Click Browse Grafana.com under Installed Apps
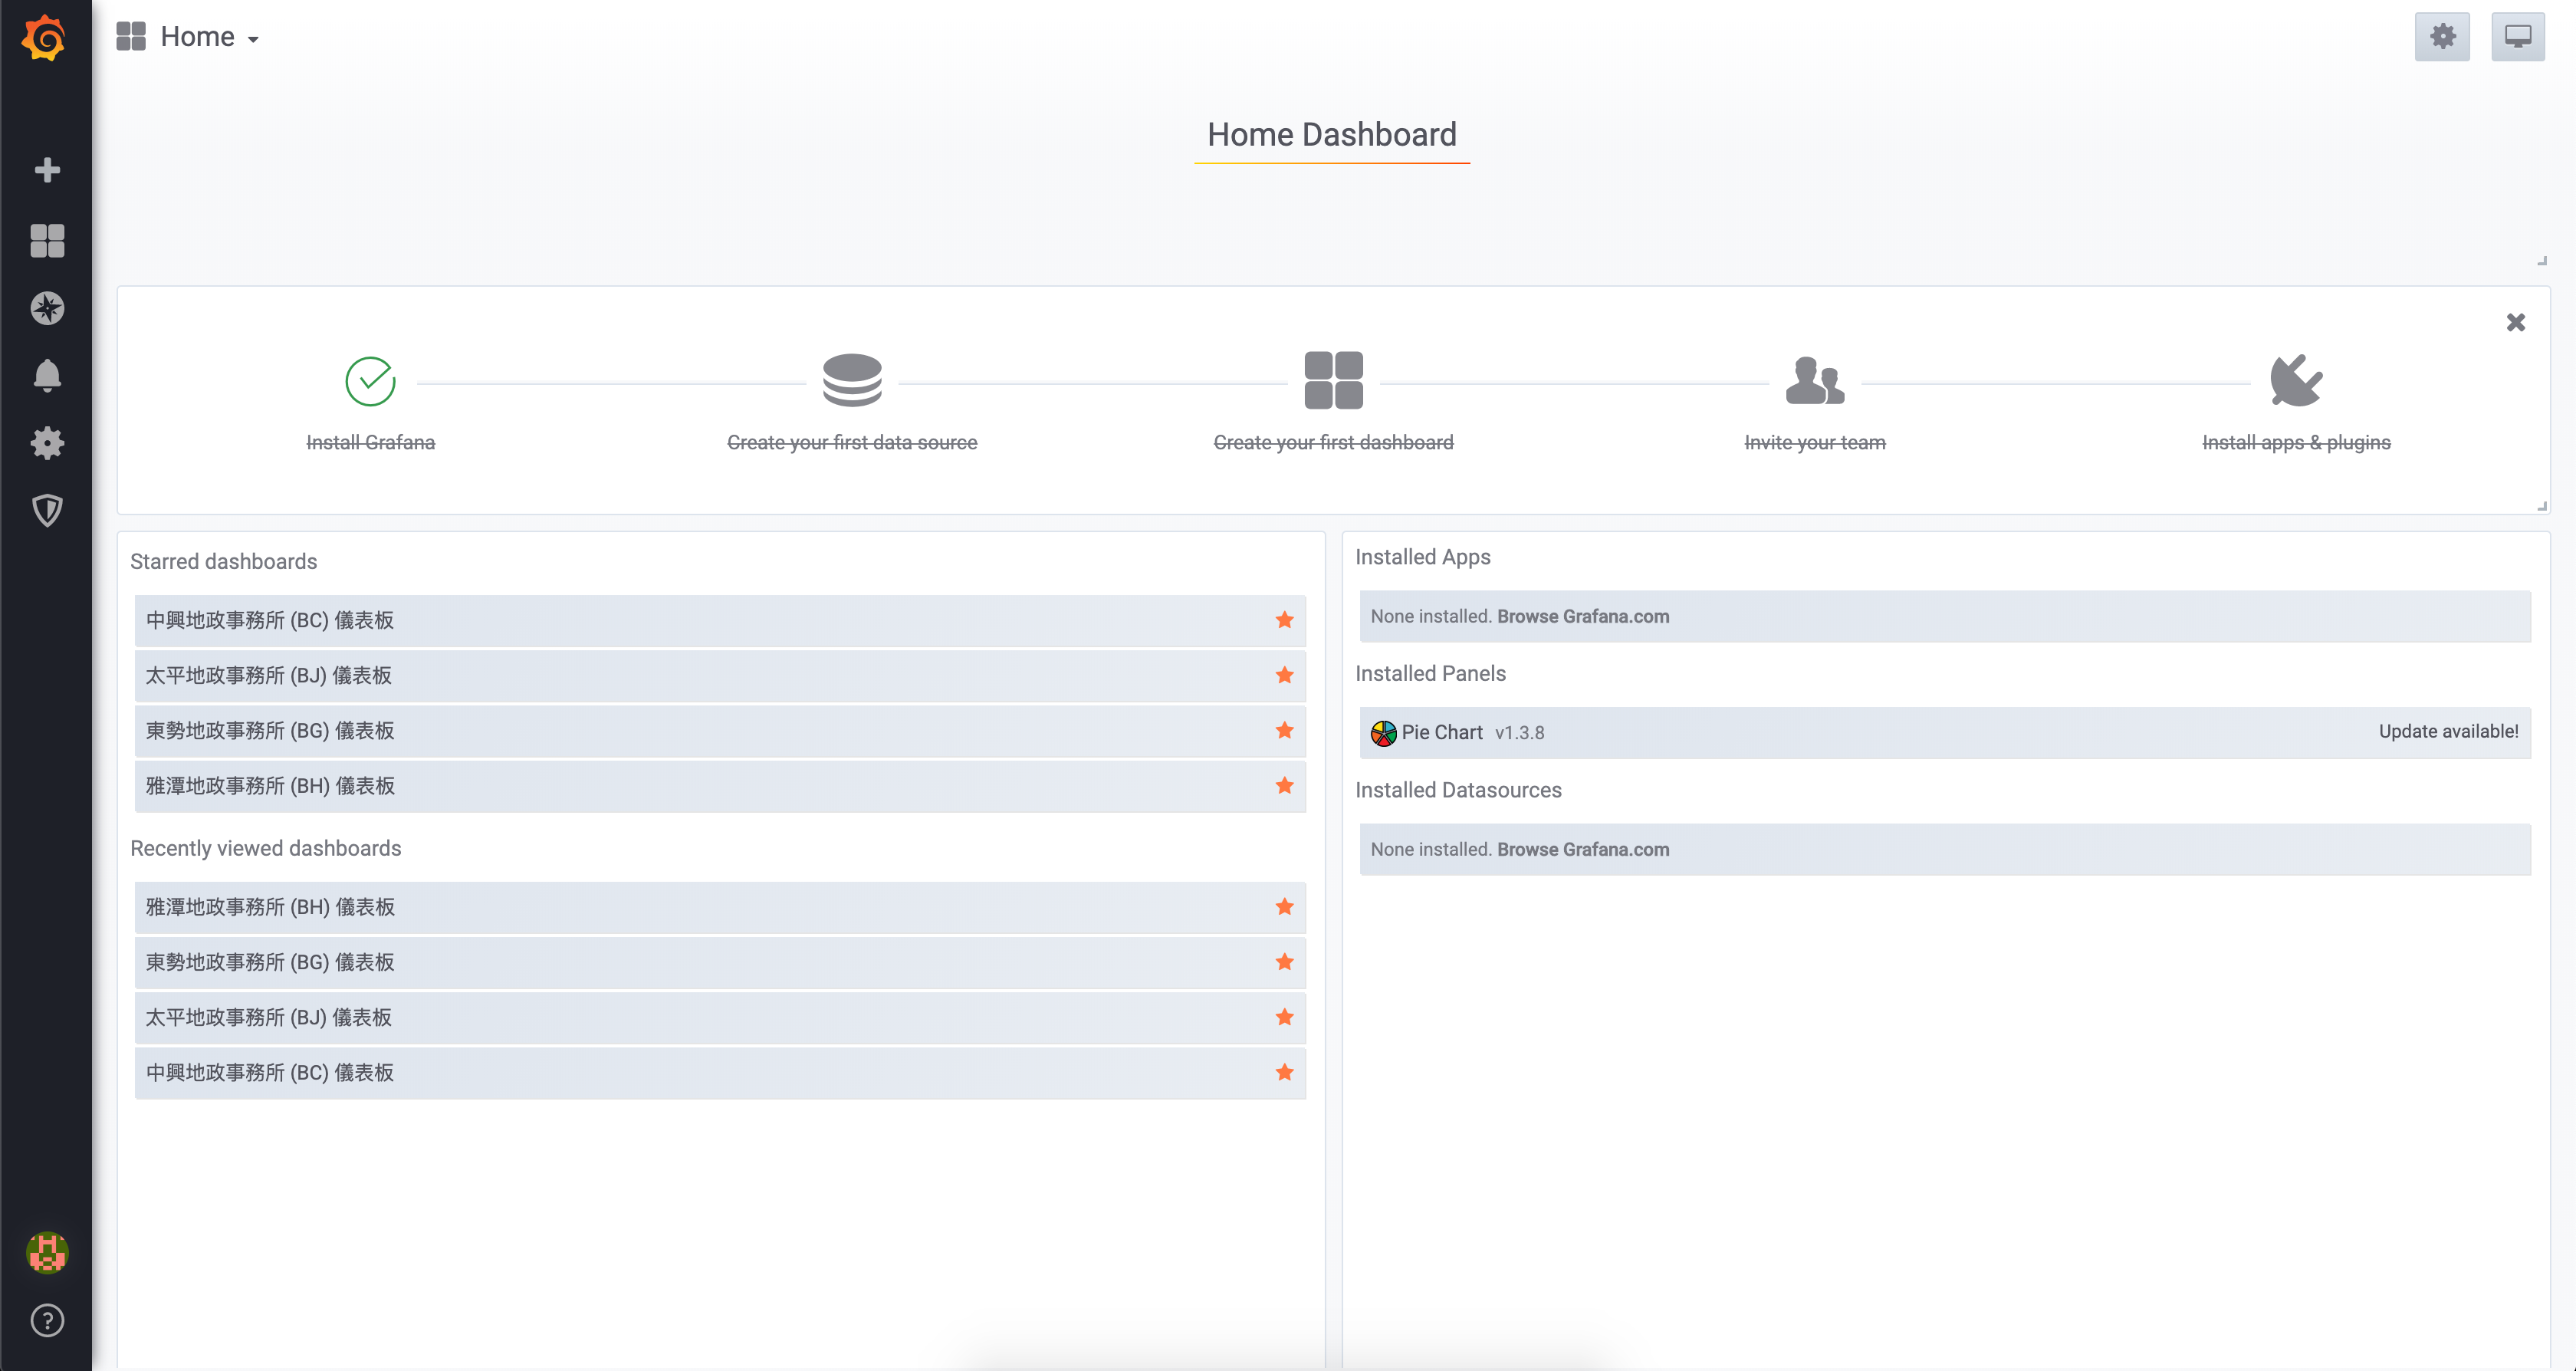Screen dimensions: 2576x1371 [x=1583, y=616]
